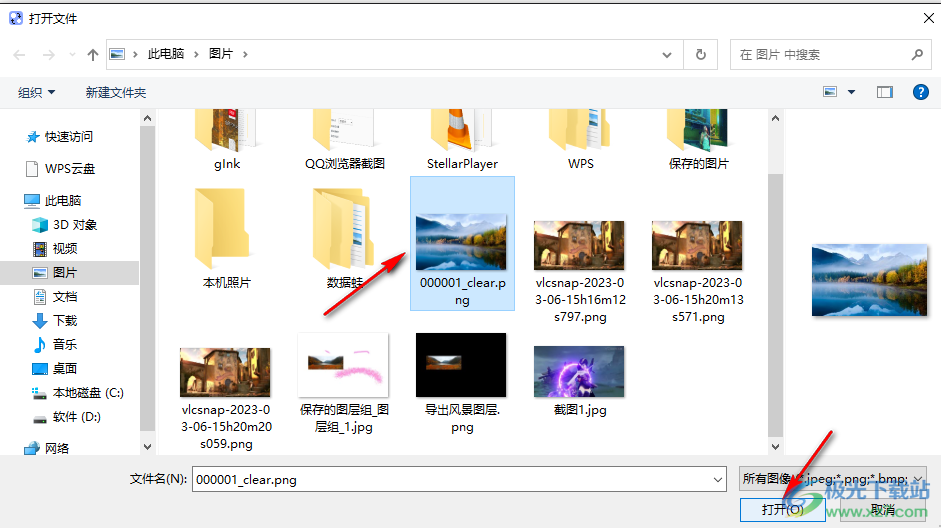Image resolution: width=941 pixels, height=528 pixels.
Task: Go forward using the forward arrow
Action: tap(49, 55)
